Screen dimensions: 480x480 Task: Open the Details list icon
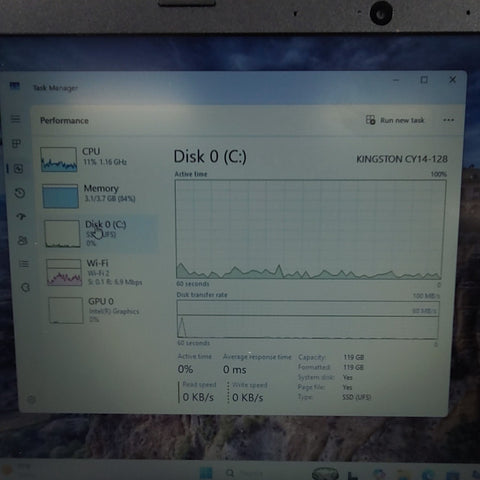(x=24, y=264)
